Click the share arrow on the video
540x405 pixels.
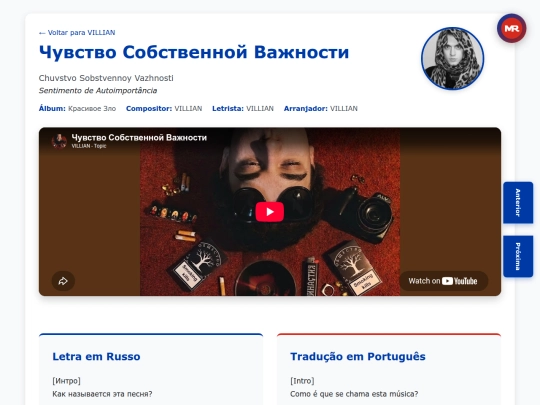[63, 281]
